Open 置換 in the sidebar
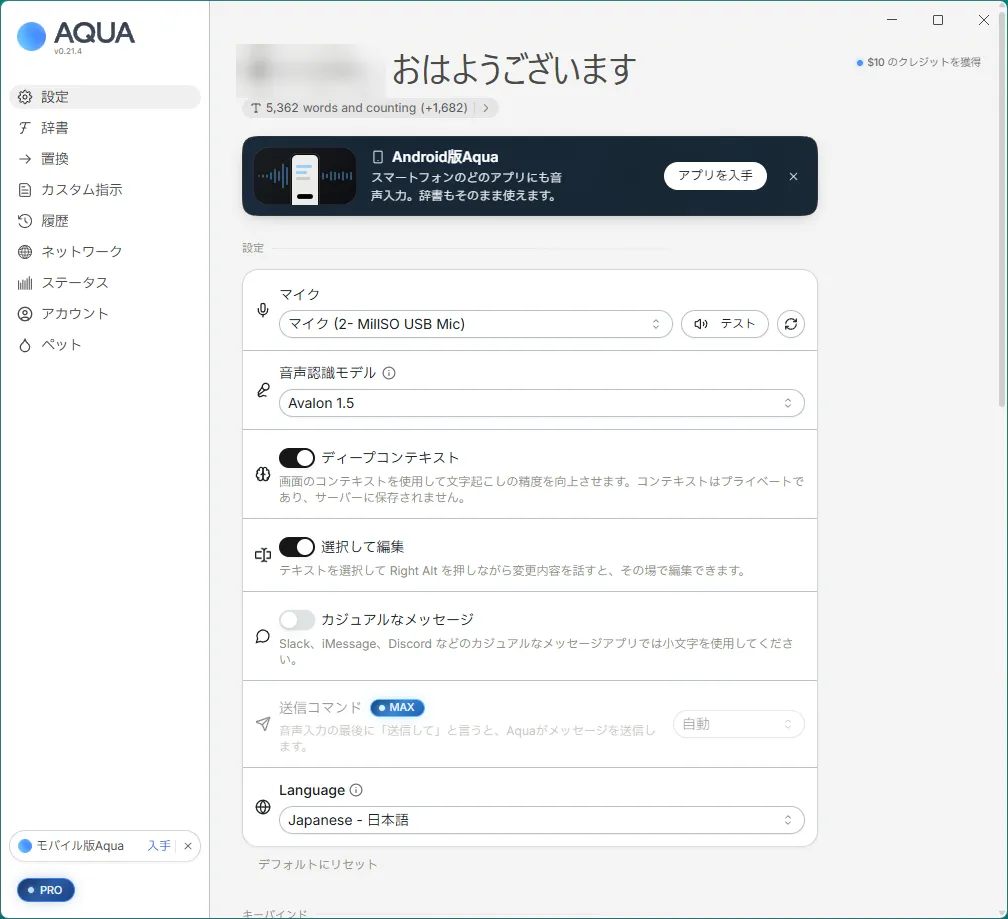 click(105, 159)
